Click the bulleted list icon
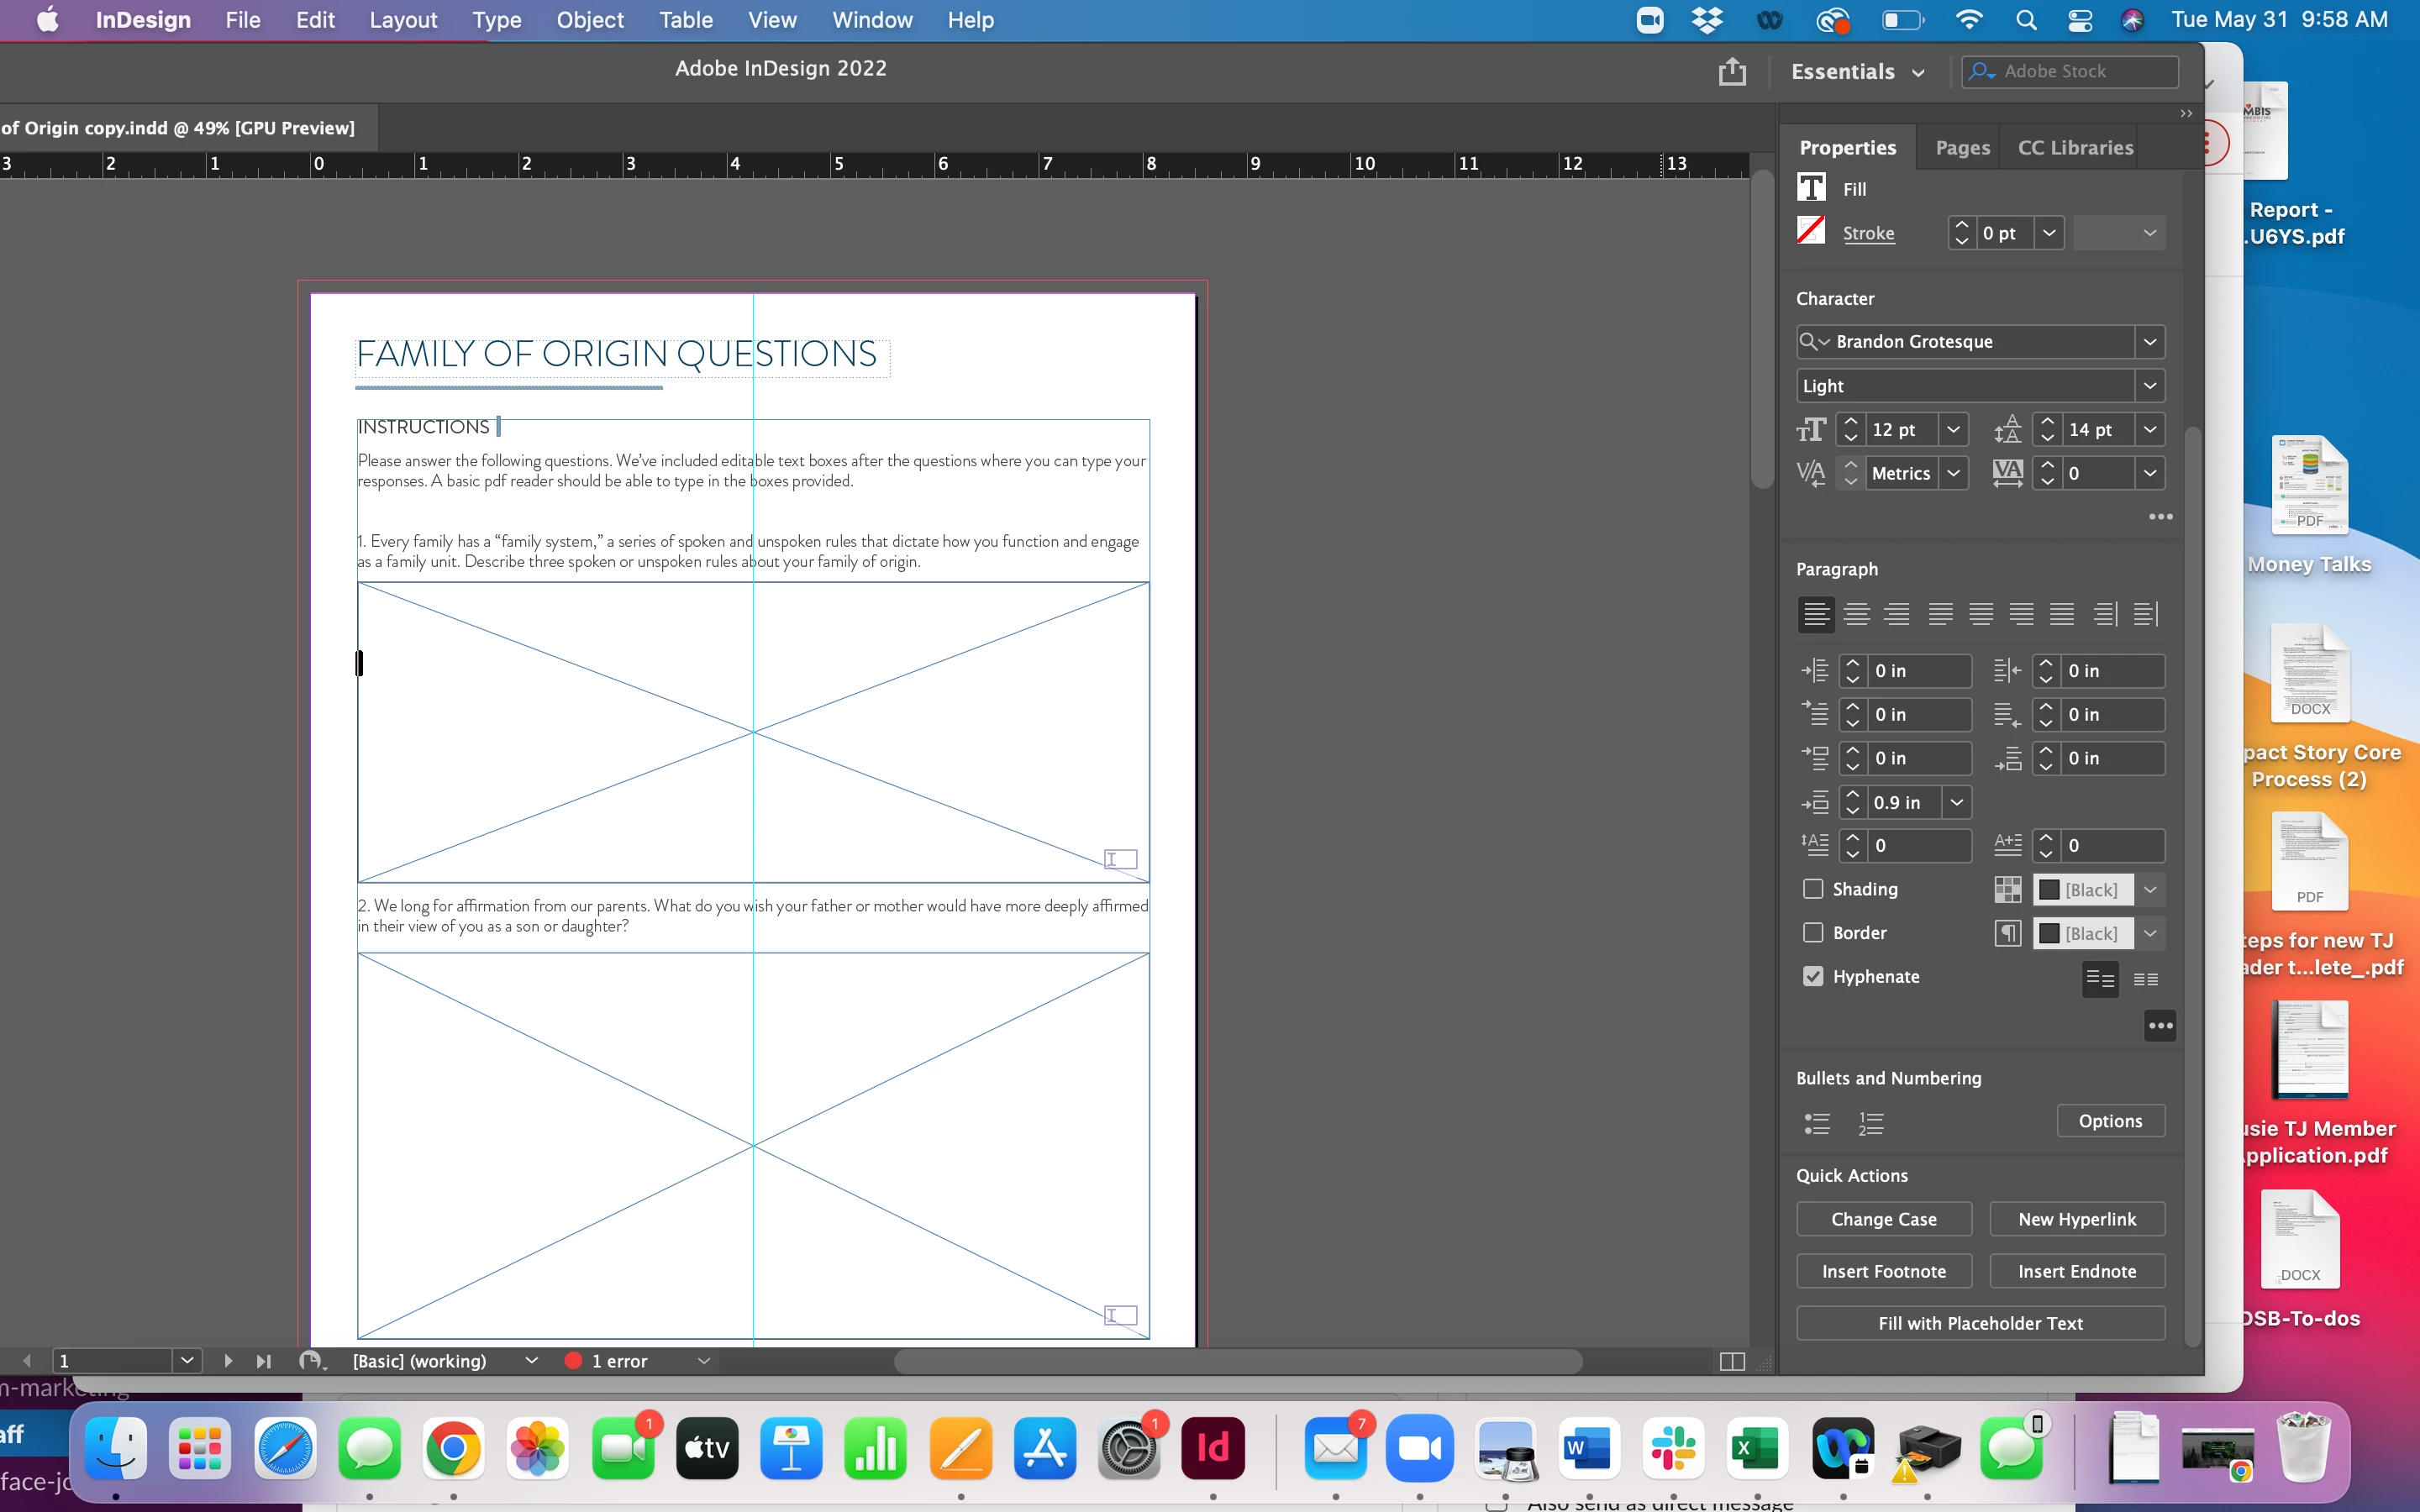Image resolution: width=2420 pixels, height=1512 pixels. point(1817,1123)
